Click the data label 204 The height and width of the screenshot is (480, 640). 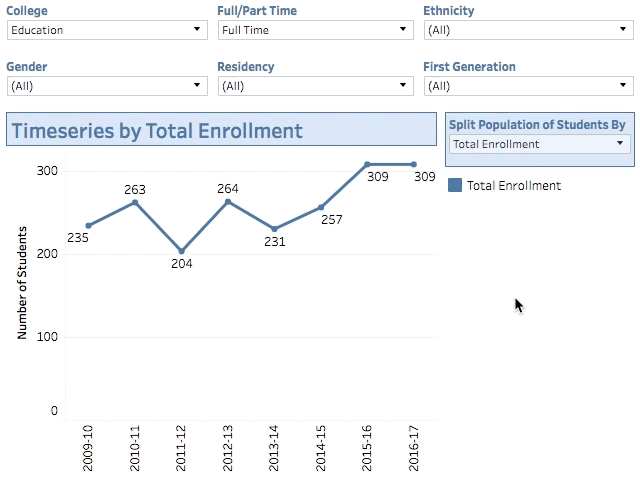coord(182,264)
